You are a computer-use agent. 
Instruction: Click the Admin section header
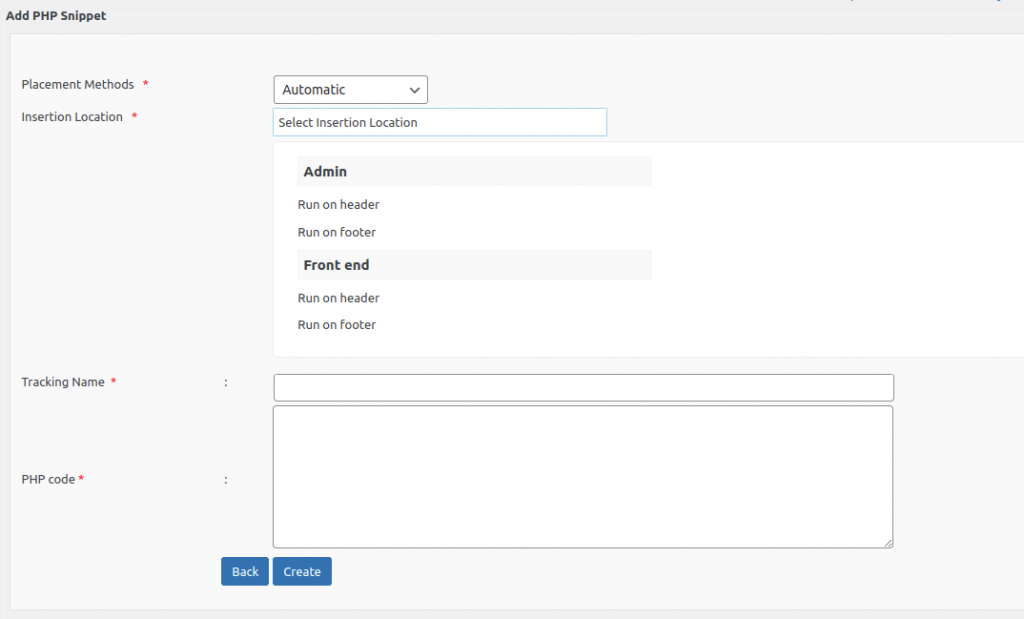(326, 171)
